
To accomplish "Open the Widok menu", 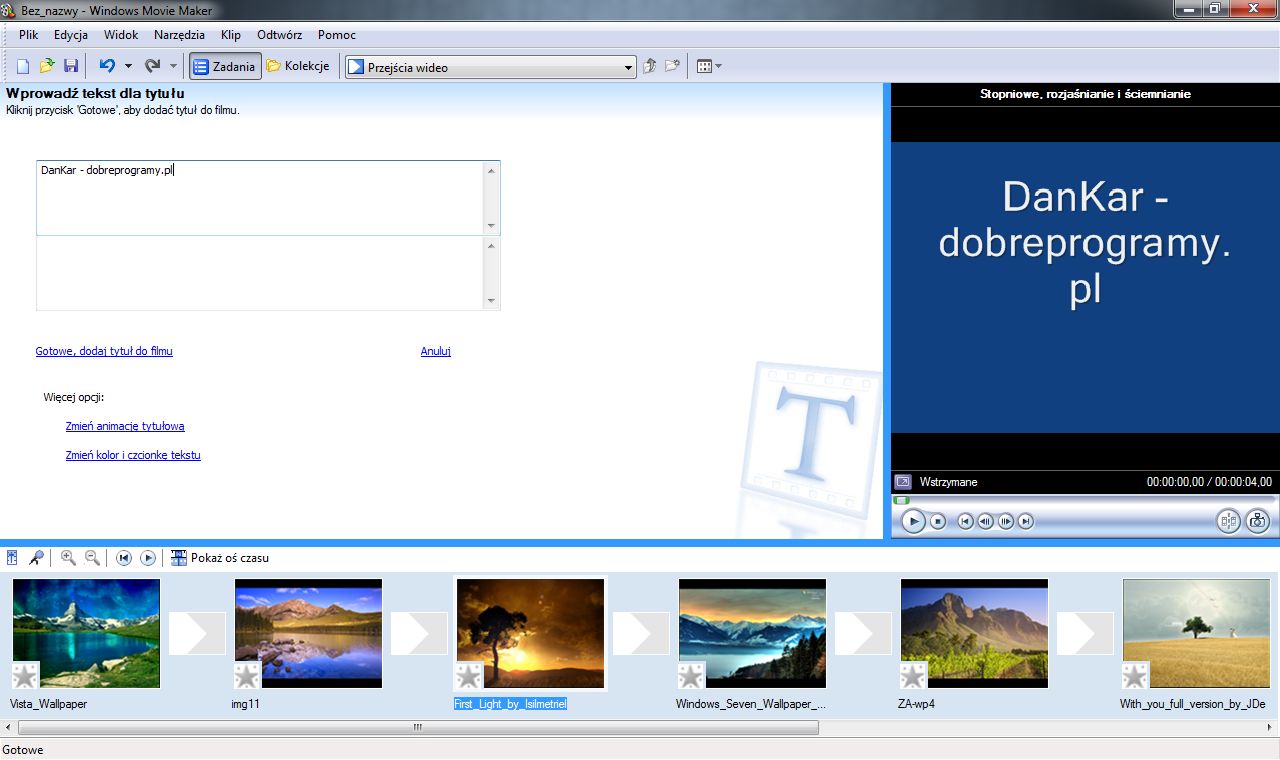I will pyautogui.click(x=121, y=35).
